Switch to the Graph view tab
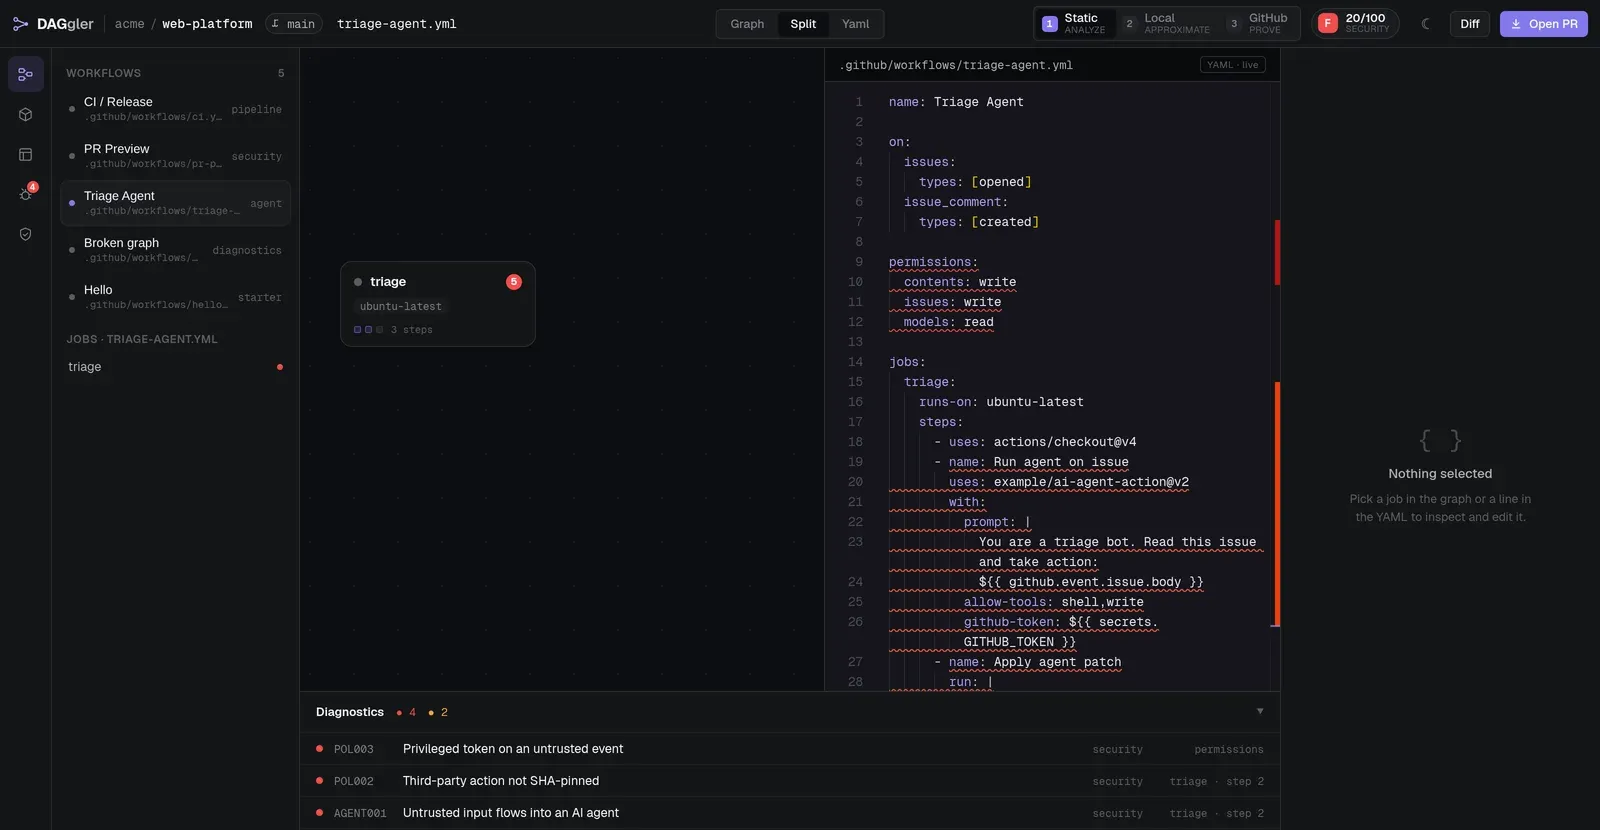The image size is (1600, 830). 747,24
